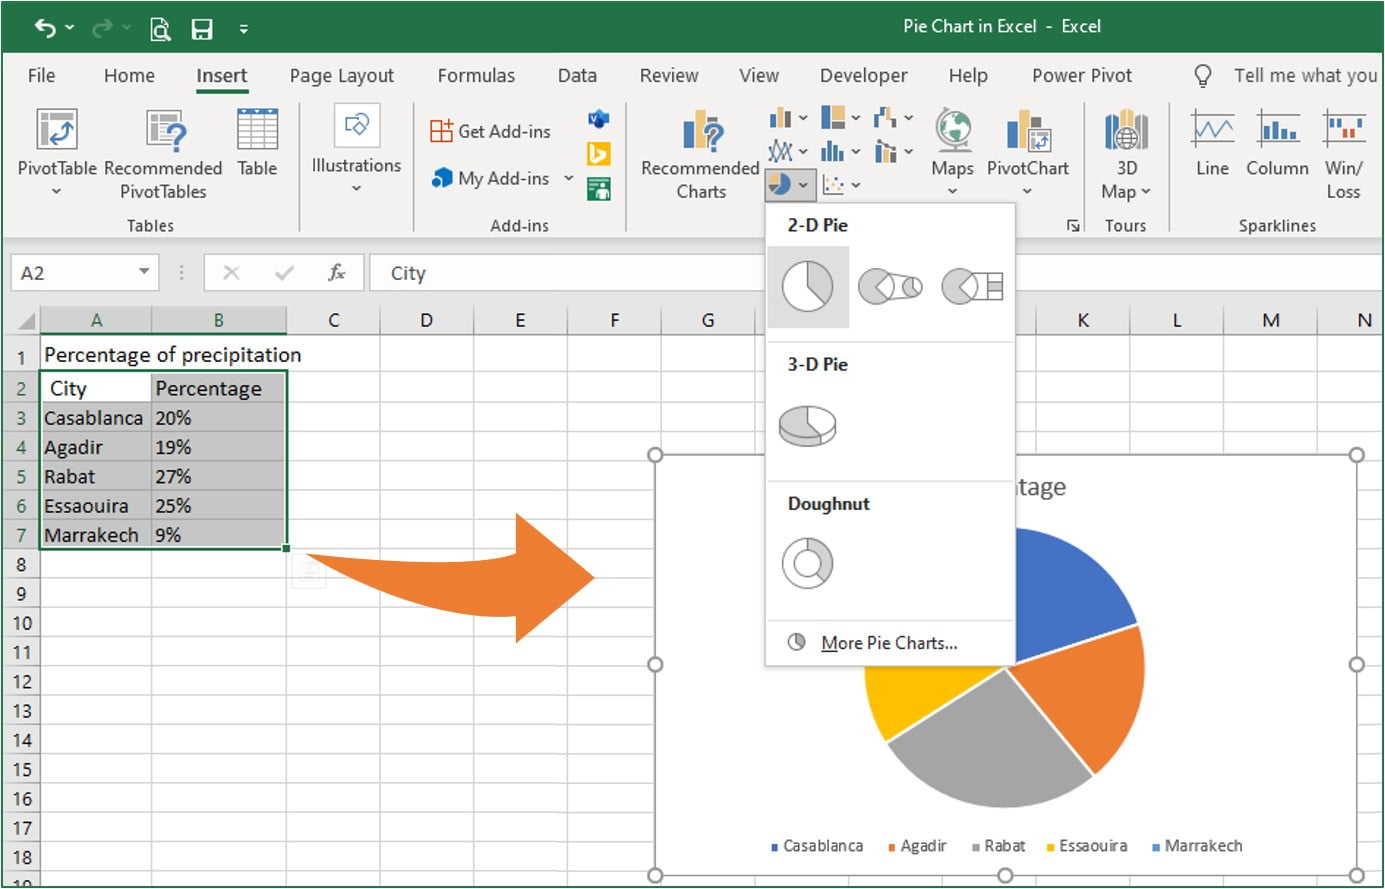Switch to the Formulas tab
Viewport: 1385px width, 889px height.
476,75
